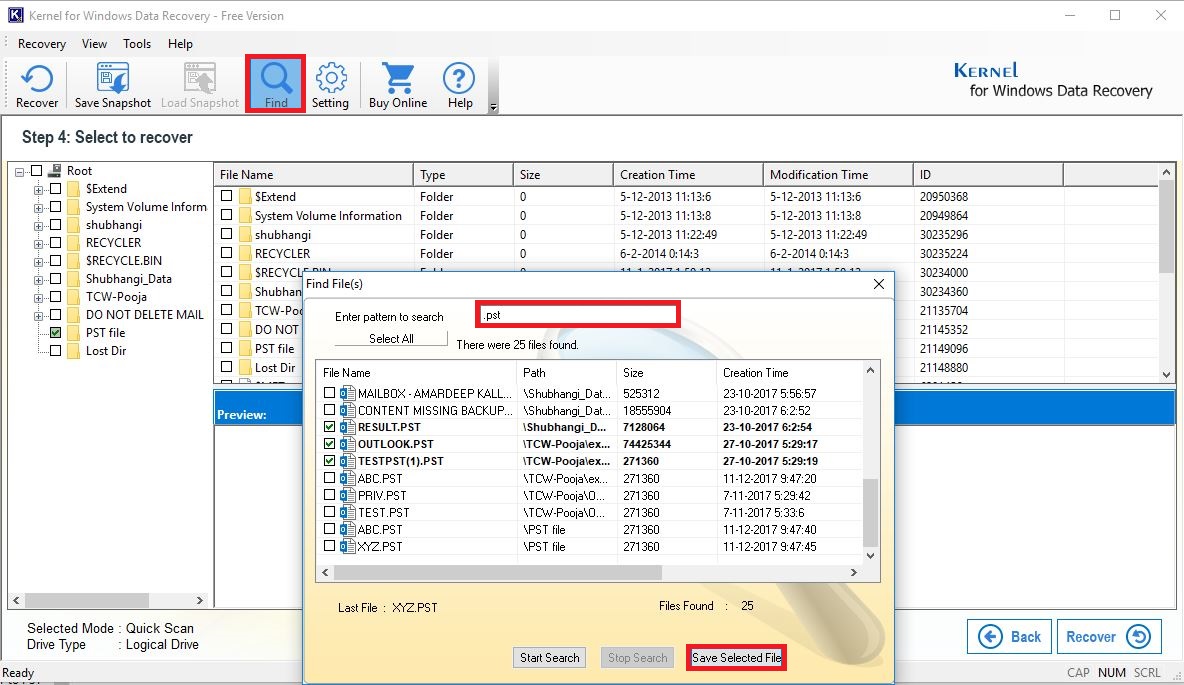Check the MAILBOX - AMARDEEP KALL file checkbox
Viewport: 1184px width, 685px height.
coord(329,393)
